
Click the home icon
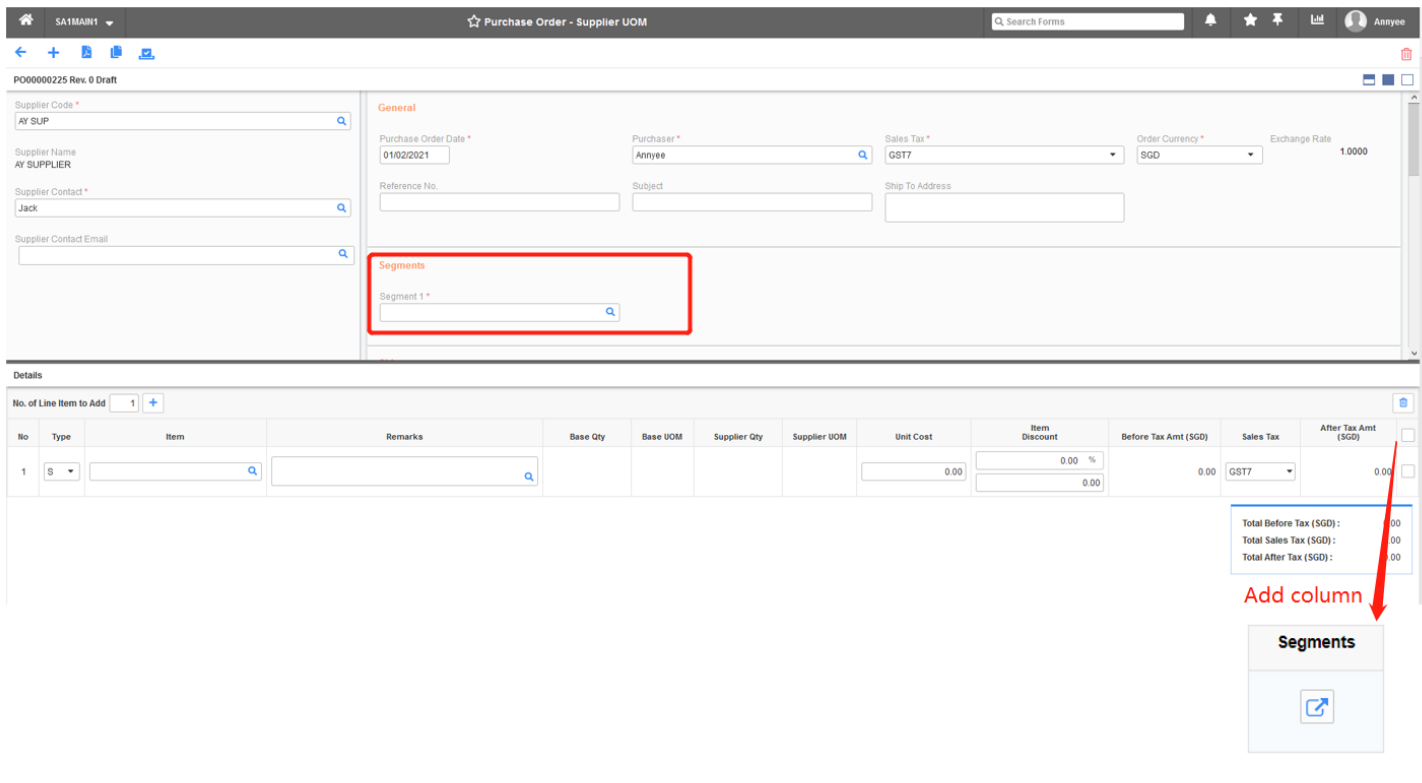(24, 20)
